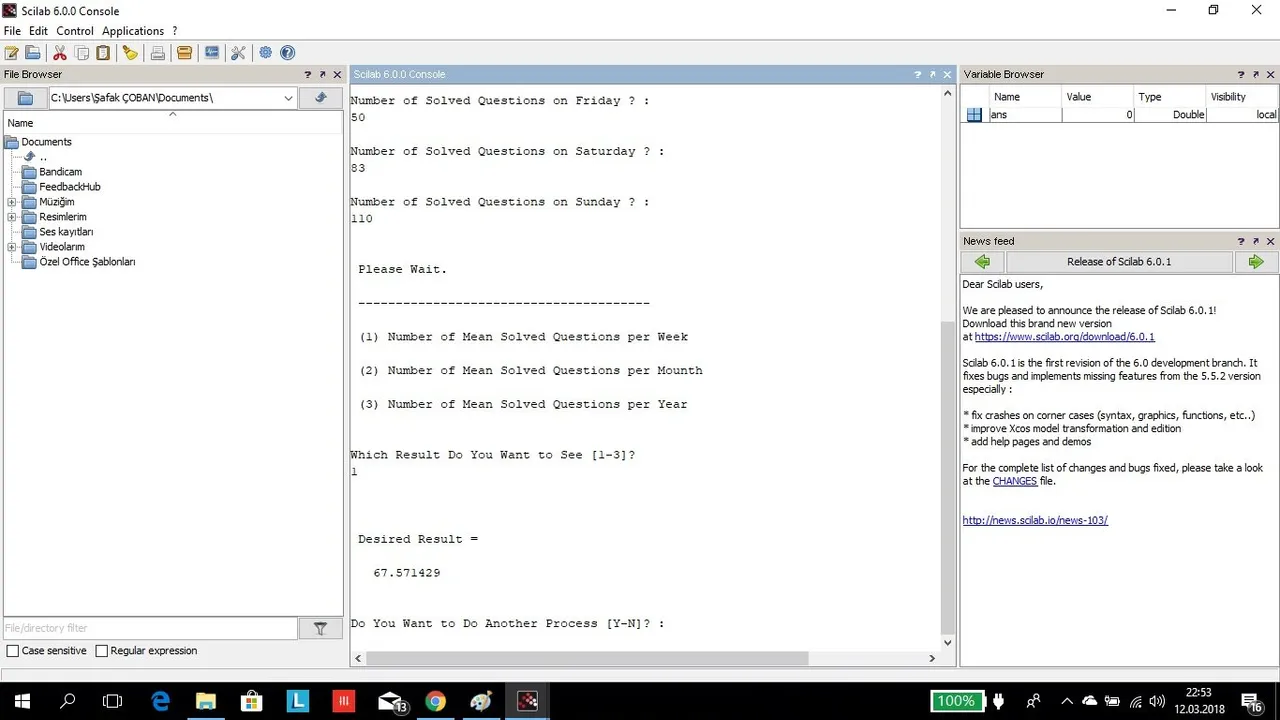This screenshot has height=720, width=1280.
Task: Go to parent directory in File Browser
Action: (320, 98)
